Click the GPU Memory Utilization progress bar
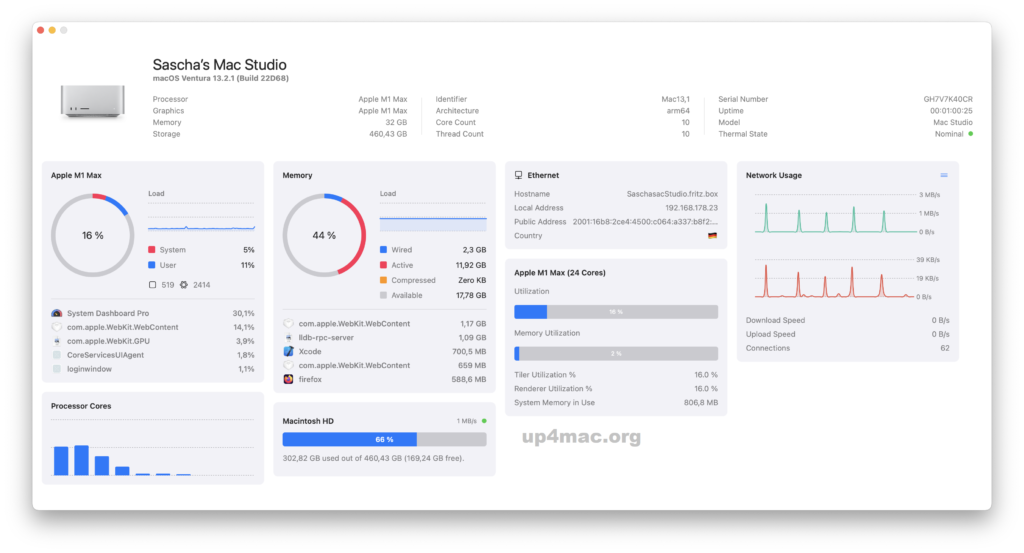 616,353
